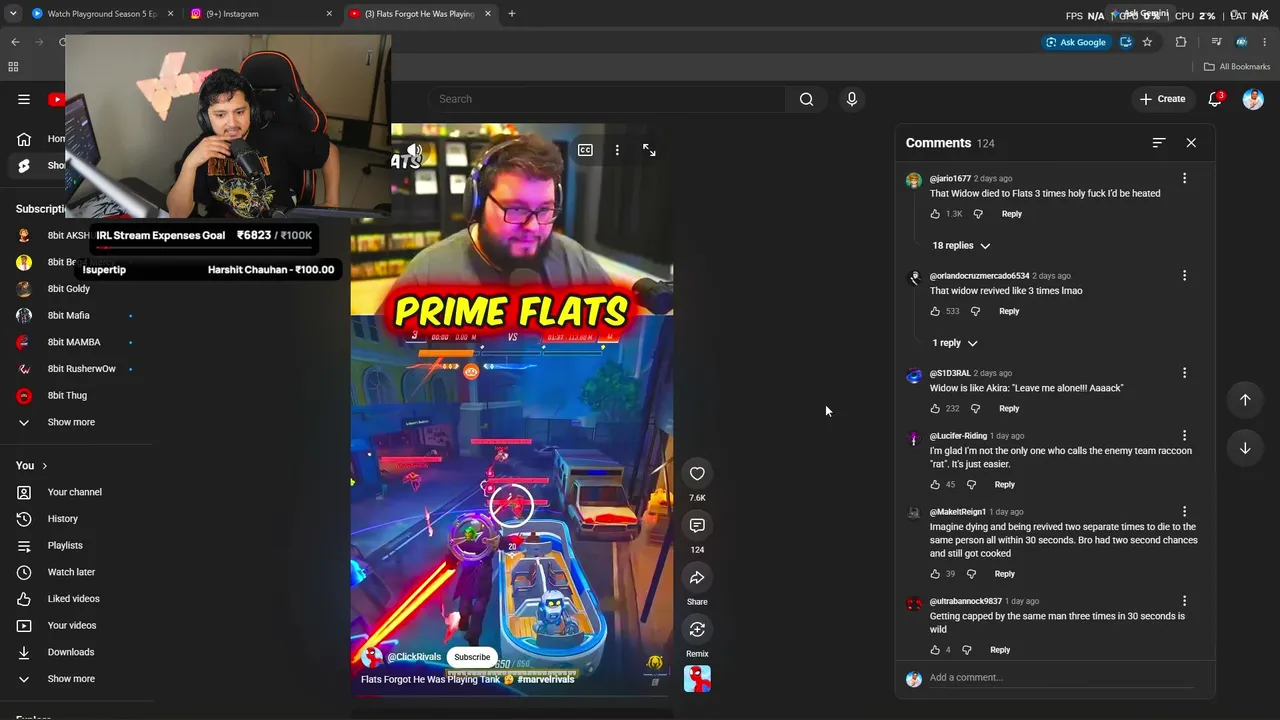
Task: Open the YouTube guide hamburger menu
Action: pos(24,99)
